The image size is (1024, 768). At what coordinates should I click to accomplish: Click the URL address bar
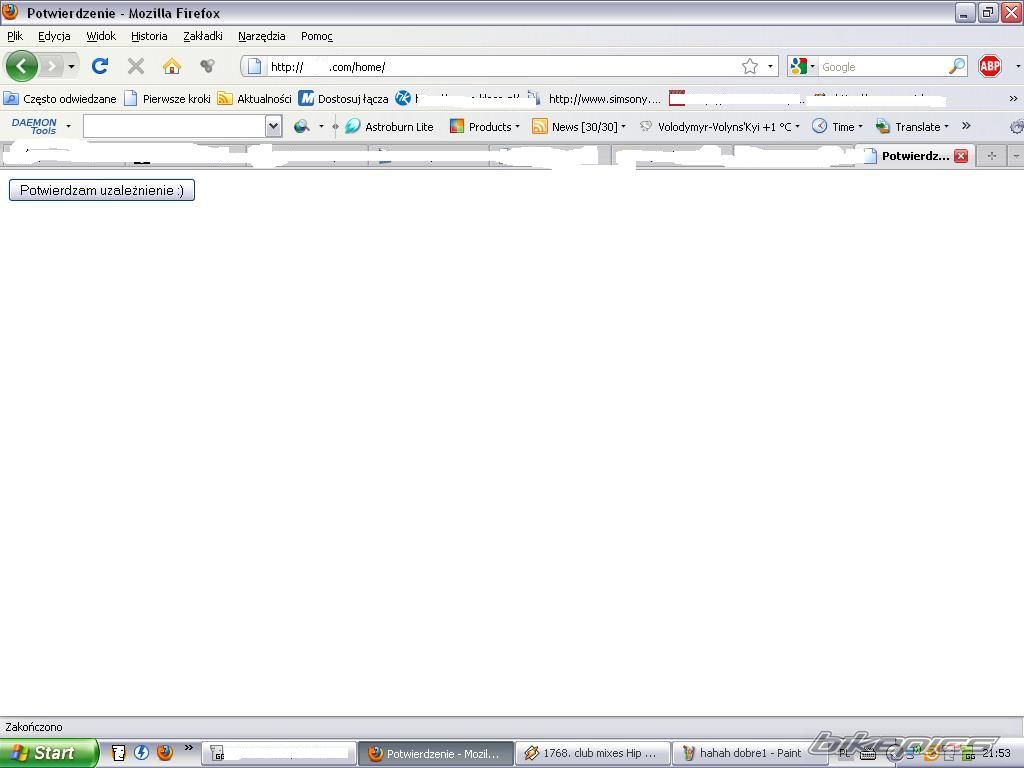pyautogui.click(x=500, y=67)
